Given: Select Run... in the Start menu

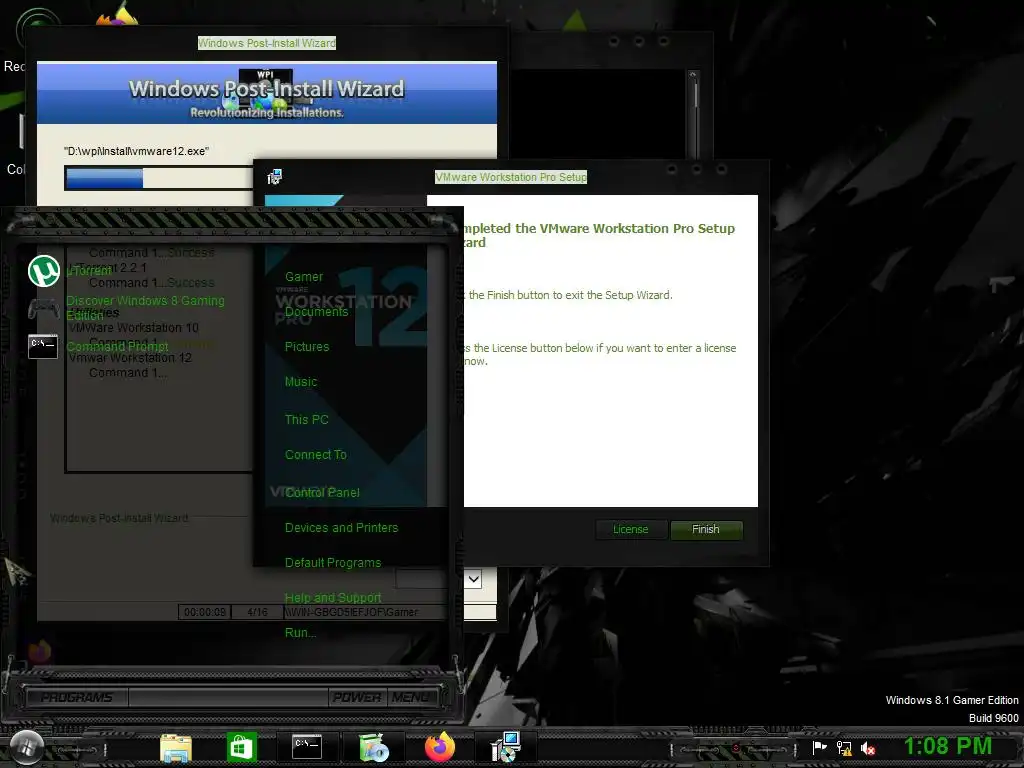Looking at the screenshot, I should [300, 633].
